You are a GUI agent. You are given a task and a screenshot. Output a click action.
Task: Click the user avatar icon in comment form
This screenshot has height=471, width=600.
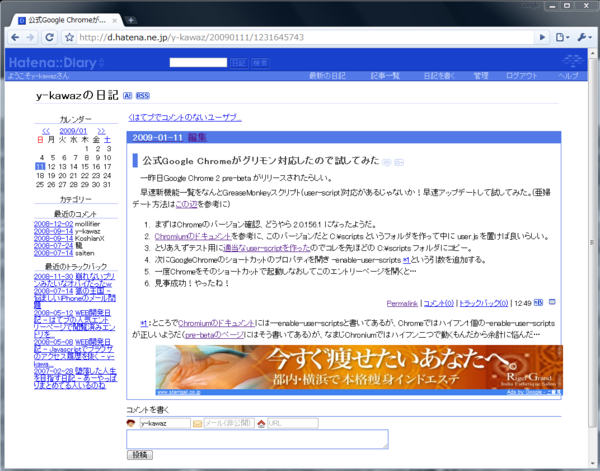pos(131,423)
